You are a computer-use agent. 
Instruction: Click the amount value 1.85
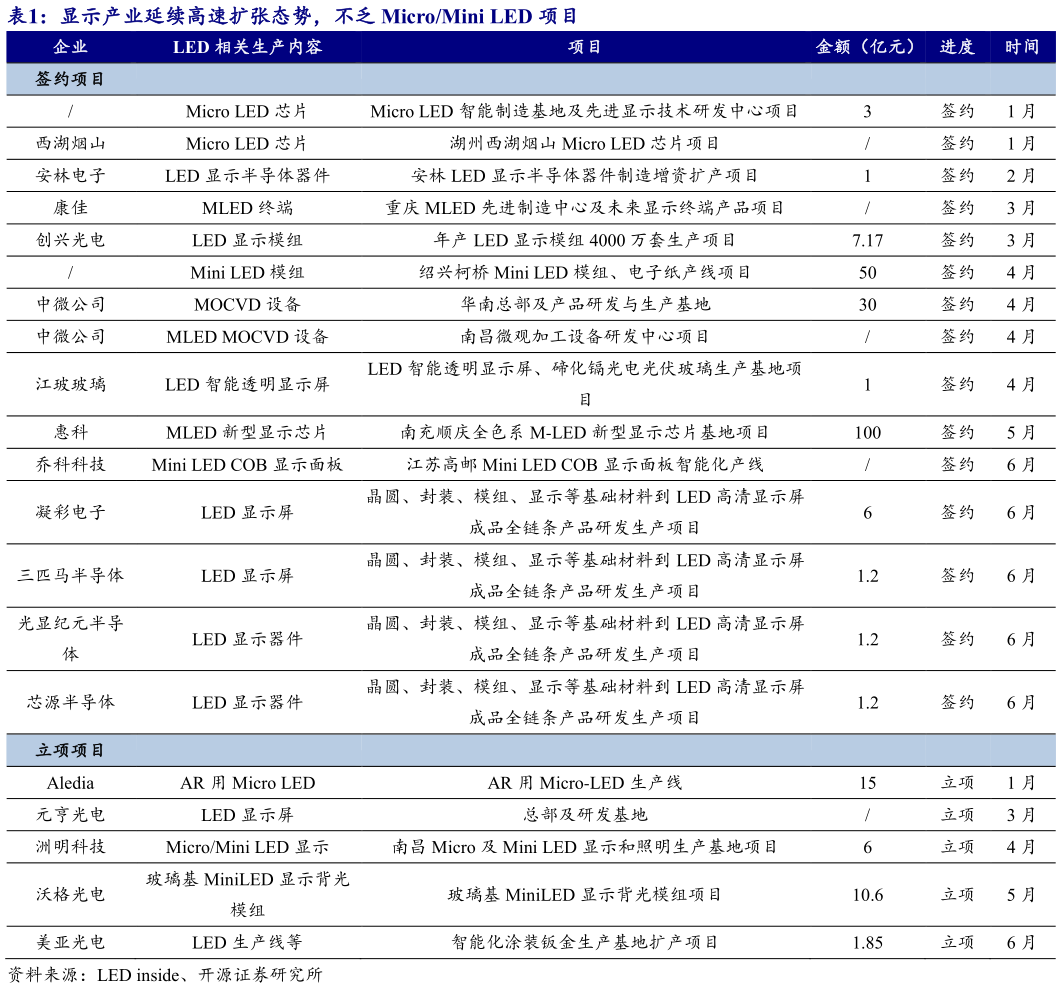[867, 943]
